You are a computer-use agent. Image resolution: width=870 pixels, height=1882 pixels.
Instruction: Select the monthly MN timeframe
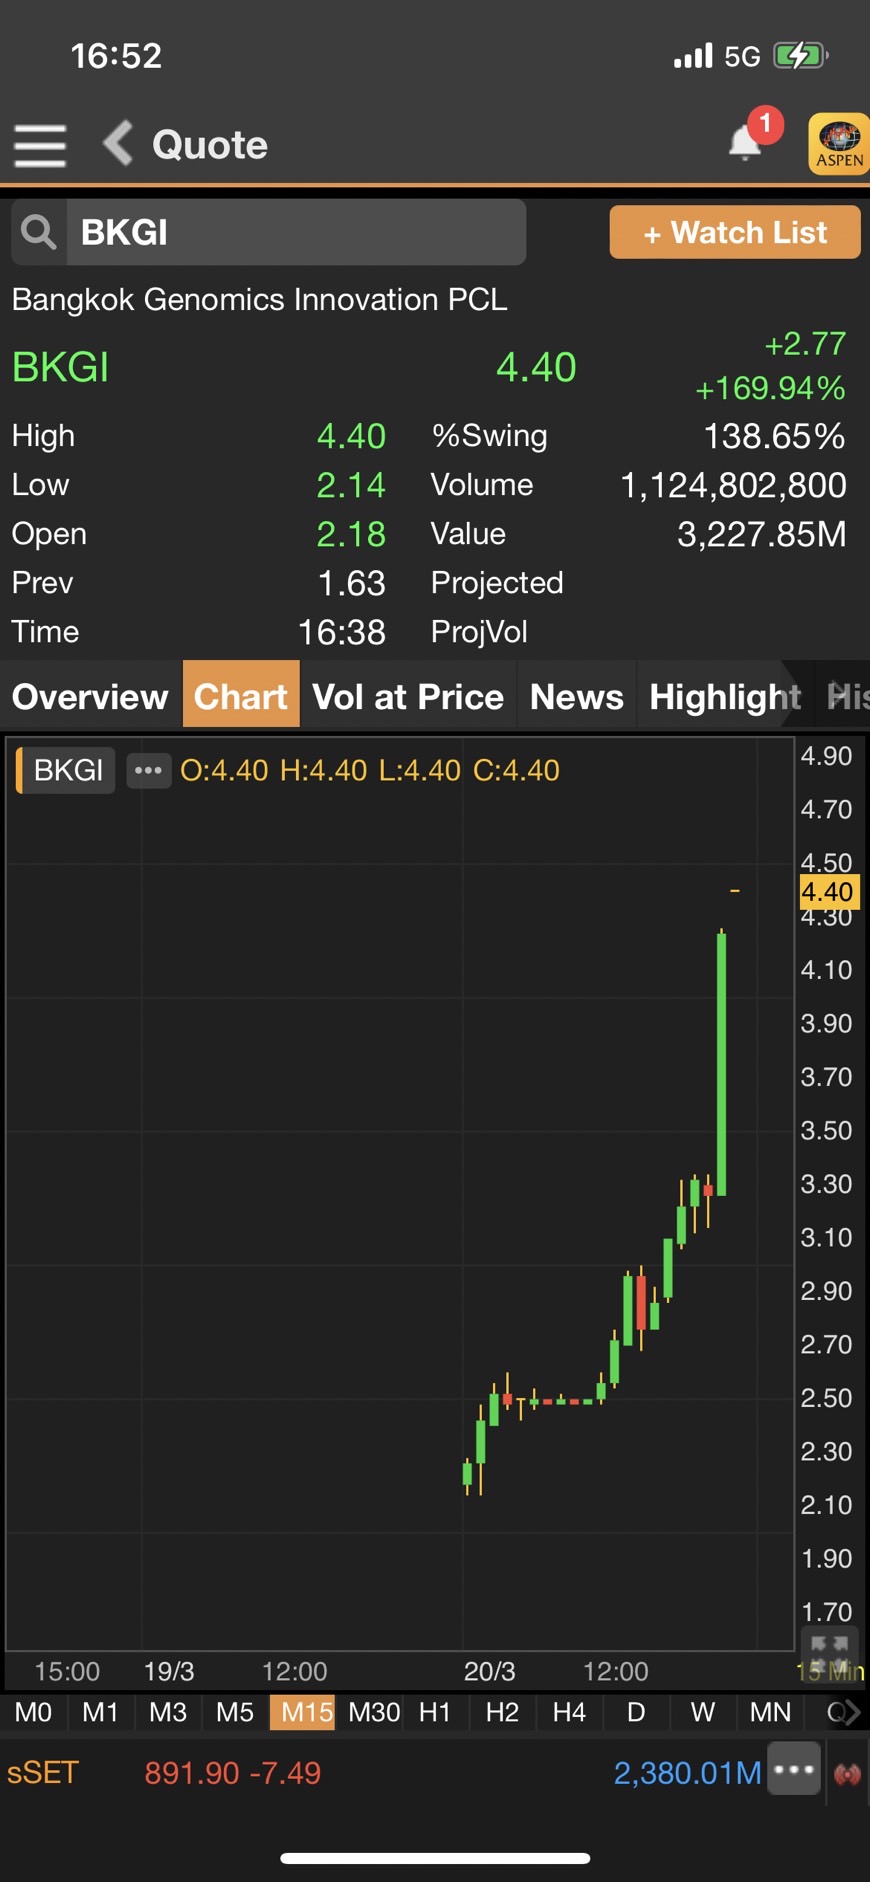point(770,1712)
